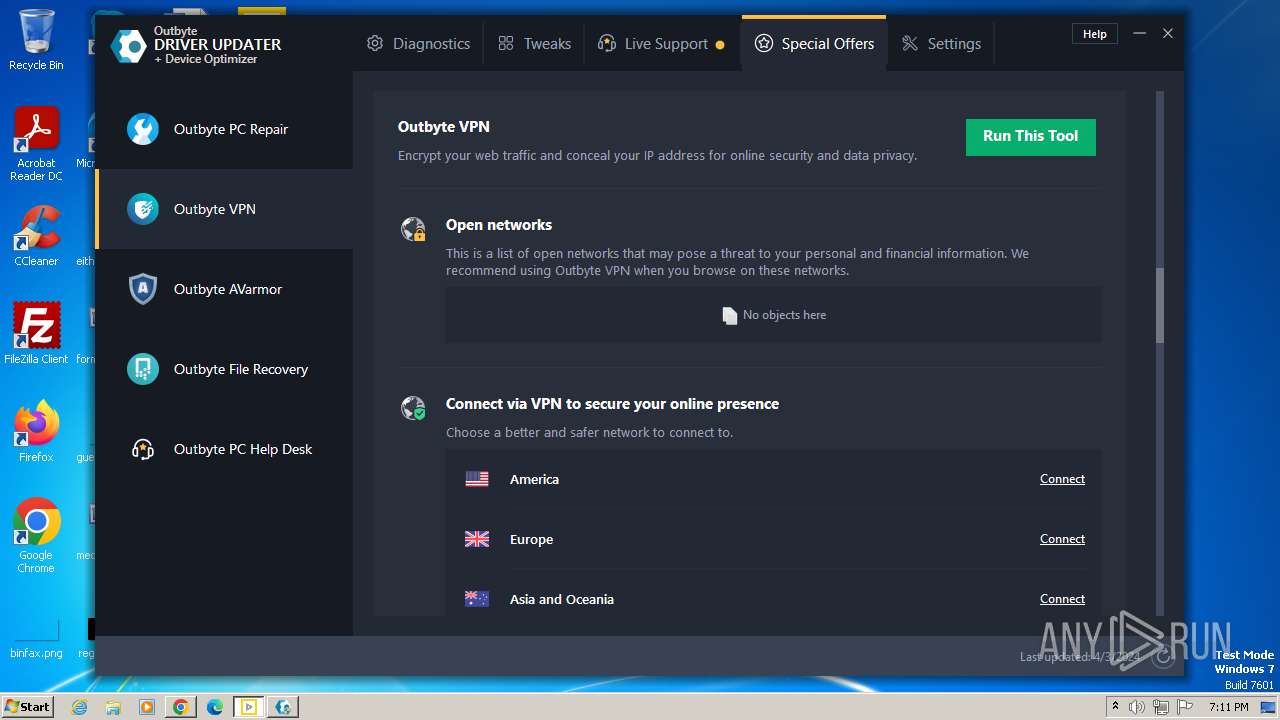
Task: Click the AVarmor shield icon
Action: [143, 289]
